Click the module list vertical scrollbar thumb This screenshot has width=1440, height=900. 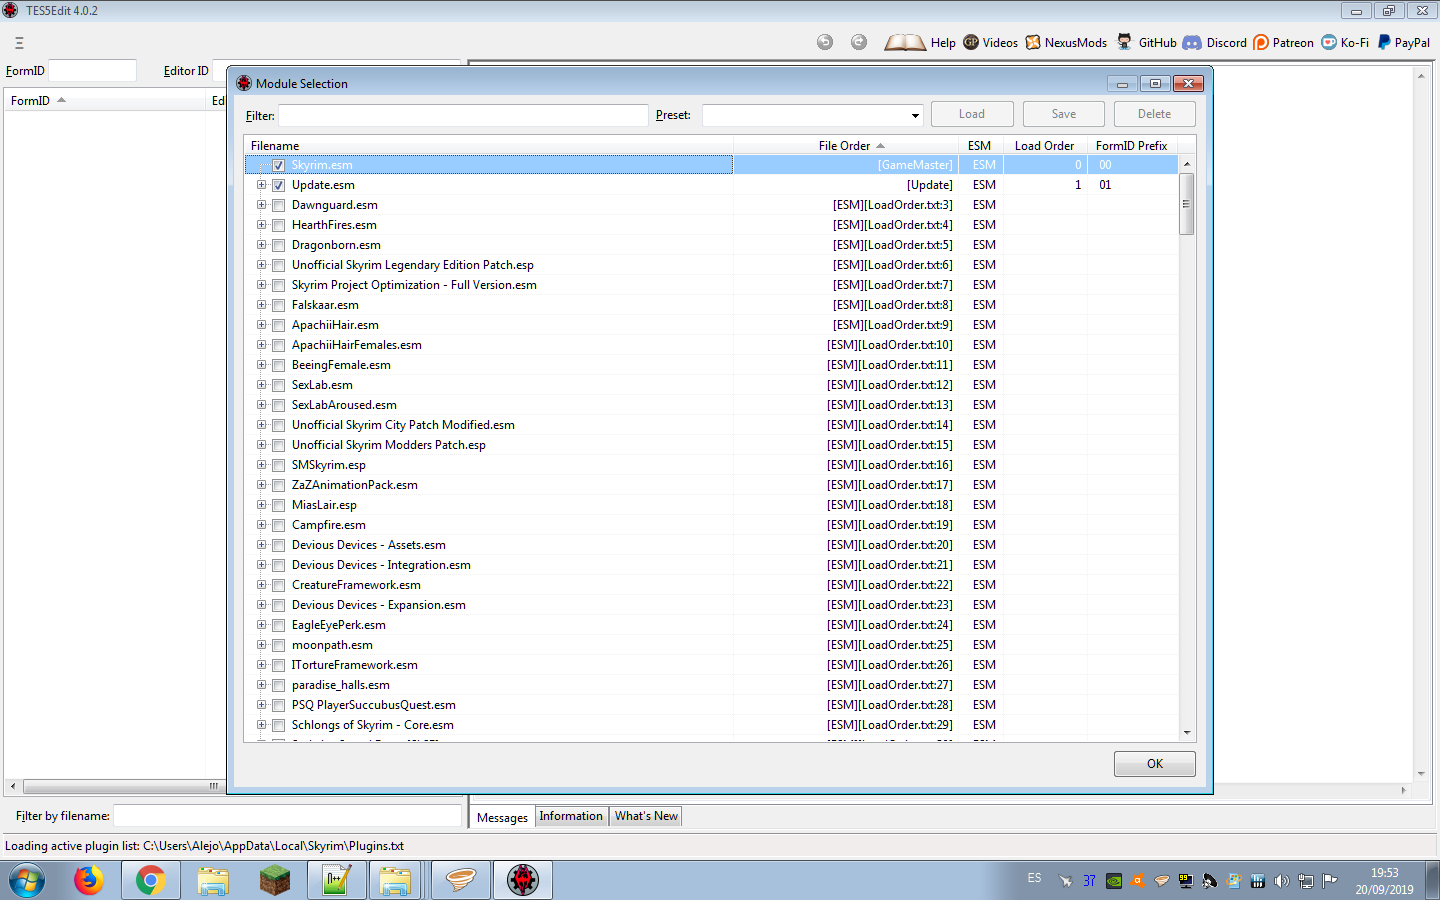(1187, 204)
